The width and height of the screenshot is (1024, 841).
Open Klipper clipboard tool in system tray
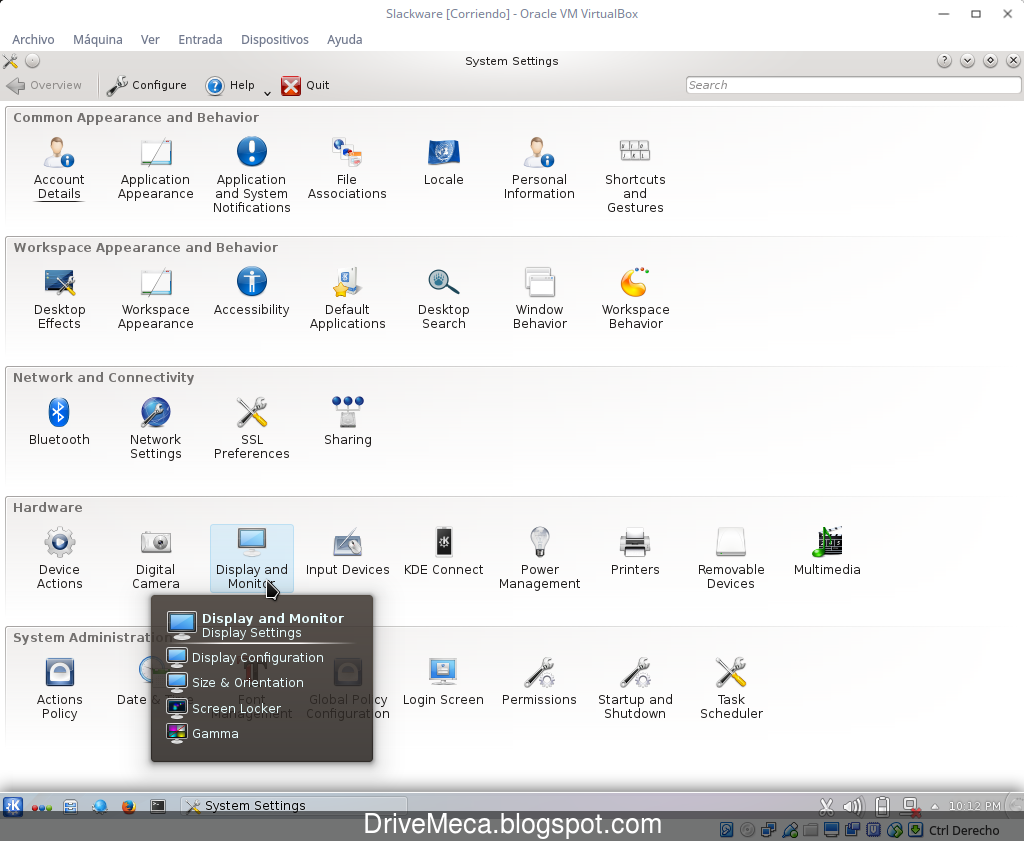826,806
